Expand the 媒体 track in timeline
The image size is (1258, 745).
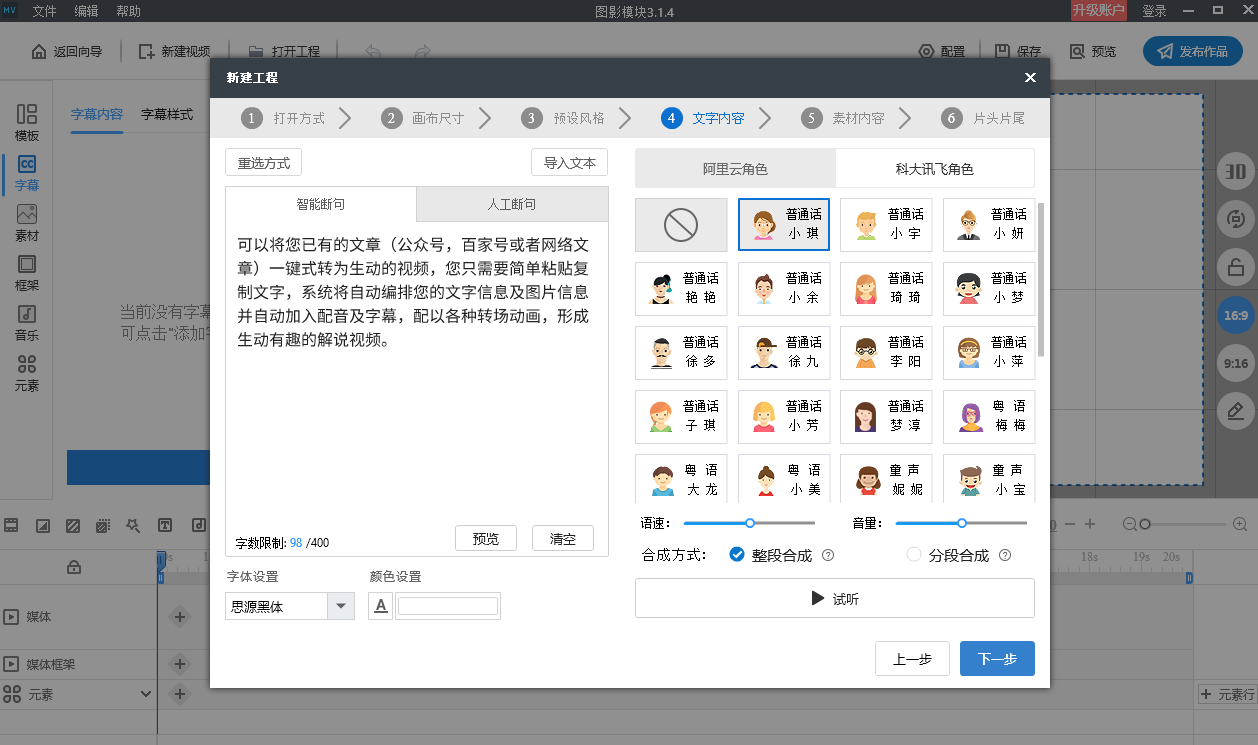[x=12, y=617]
